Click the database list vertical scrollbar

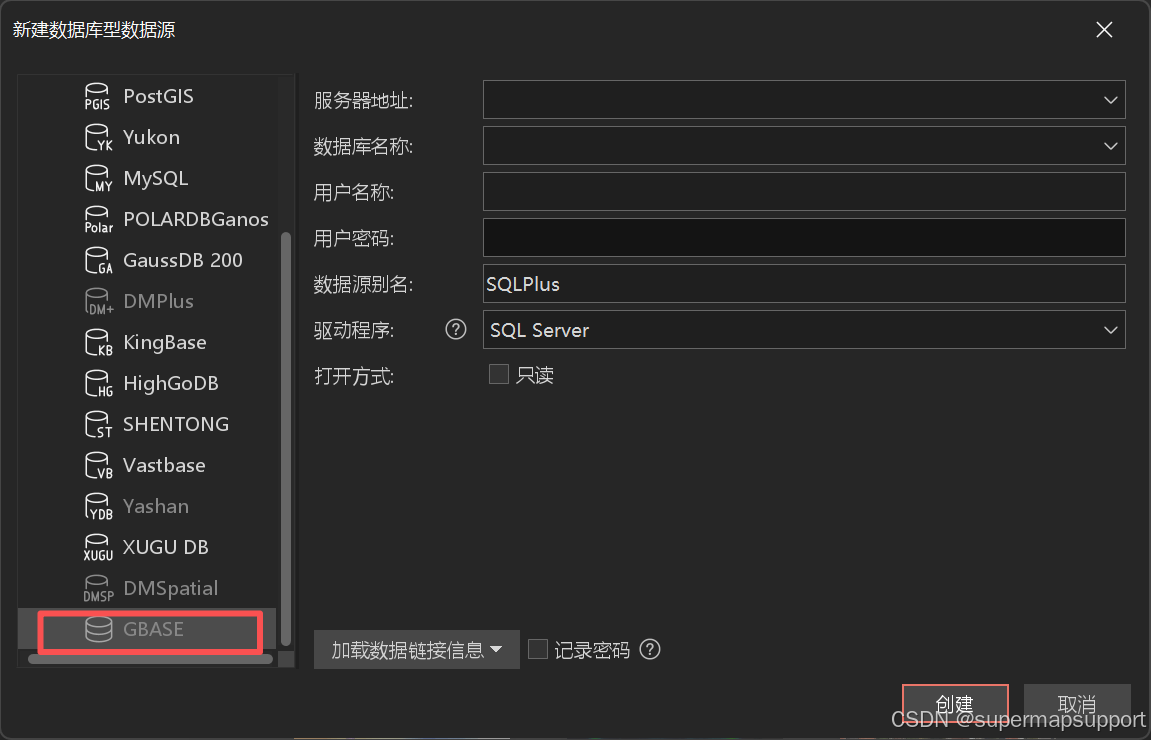[286, 438]
